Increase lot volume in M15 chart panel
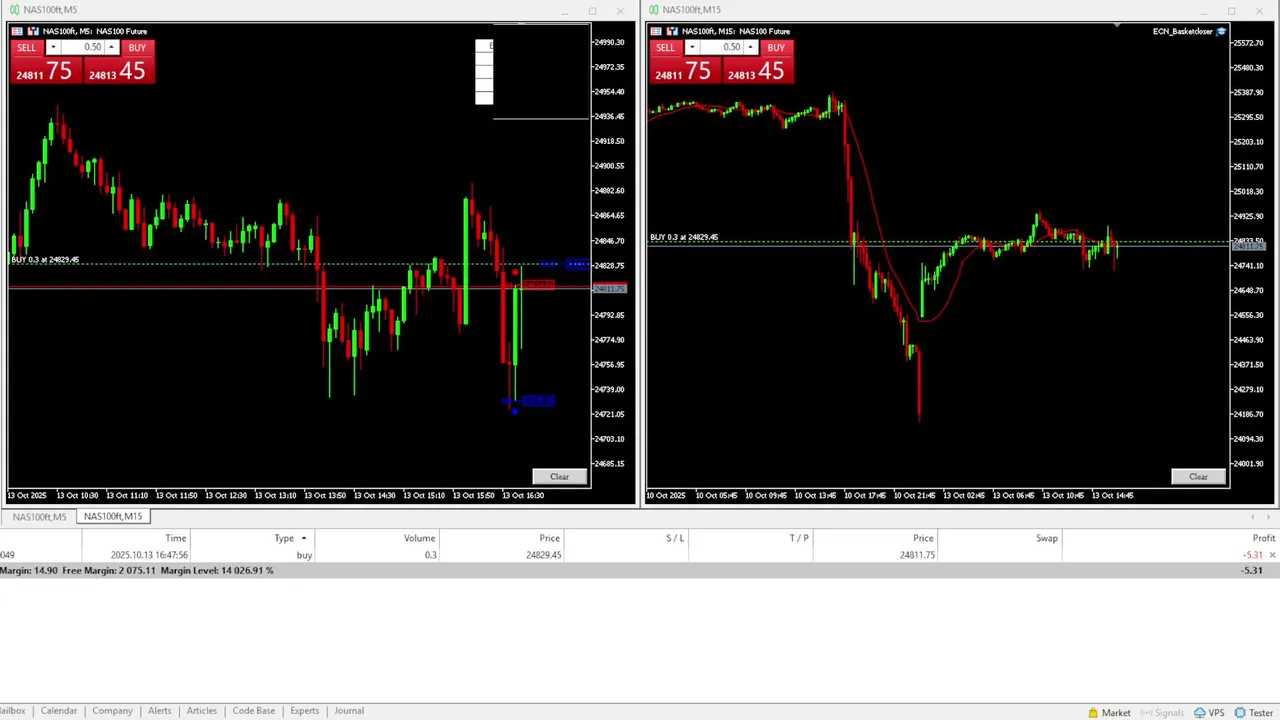 pyautogui.click(x=751, y=47)
